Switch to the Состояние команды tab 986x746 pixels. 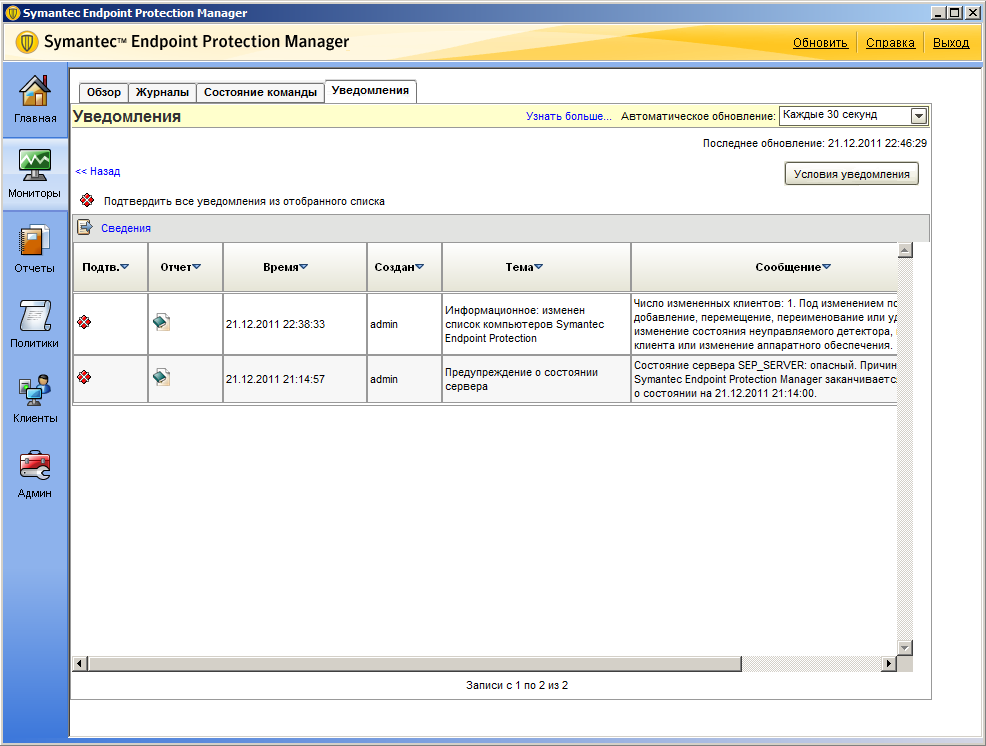260,92
